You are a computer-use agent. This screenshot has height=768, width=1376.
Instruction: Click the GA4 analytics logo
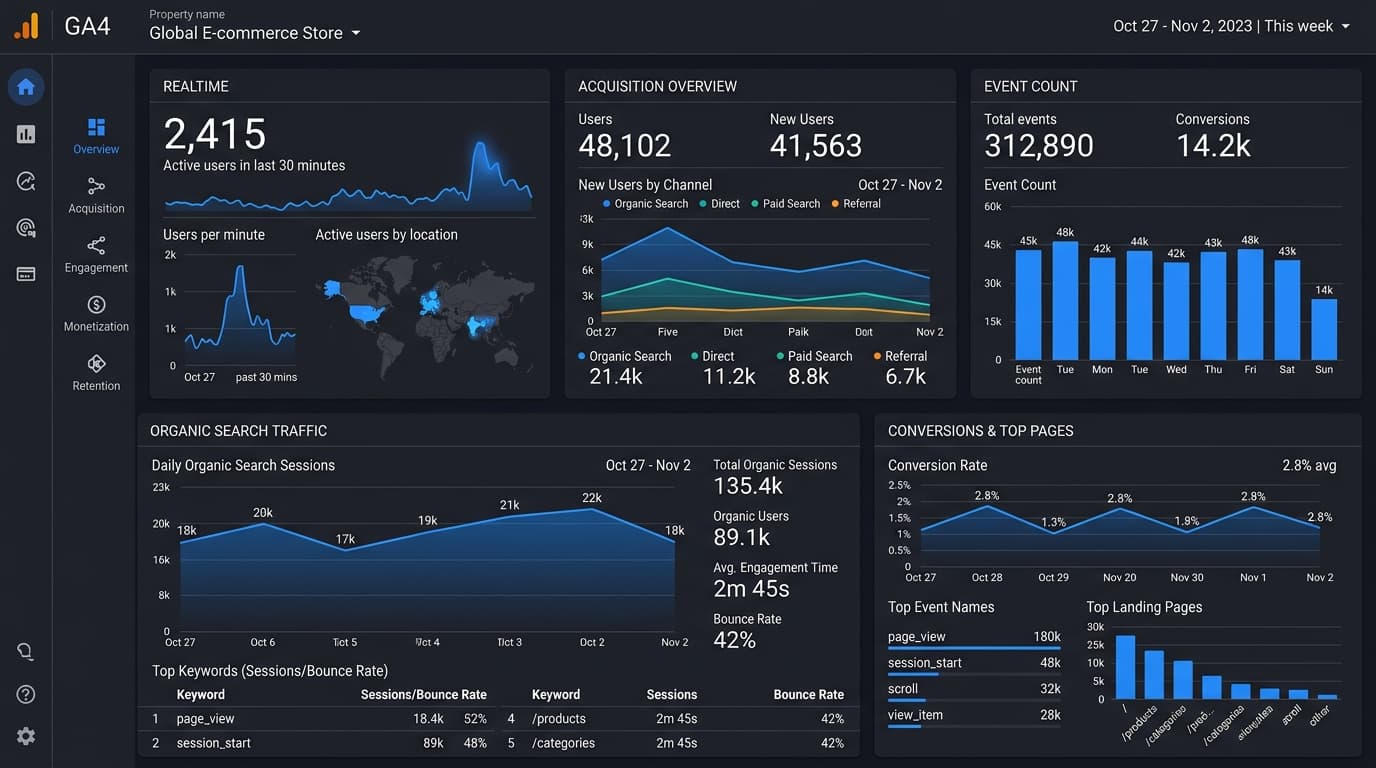pyautogui.click(x=26, y=26)
